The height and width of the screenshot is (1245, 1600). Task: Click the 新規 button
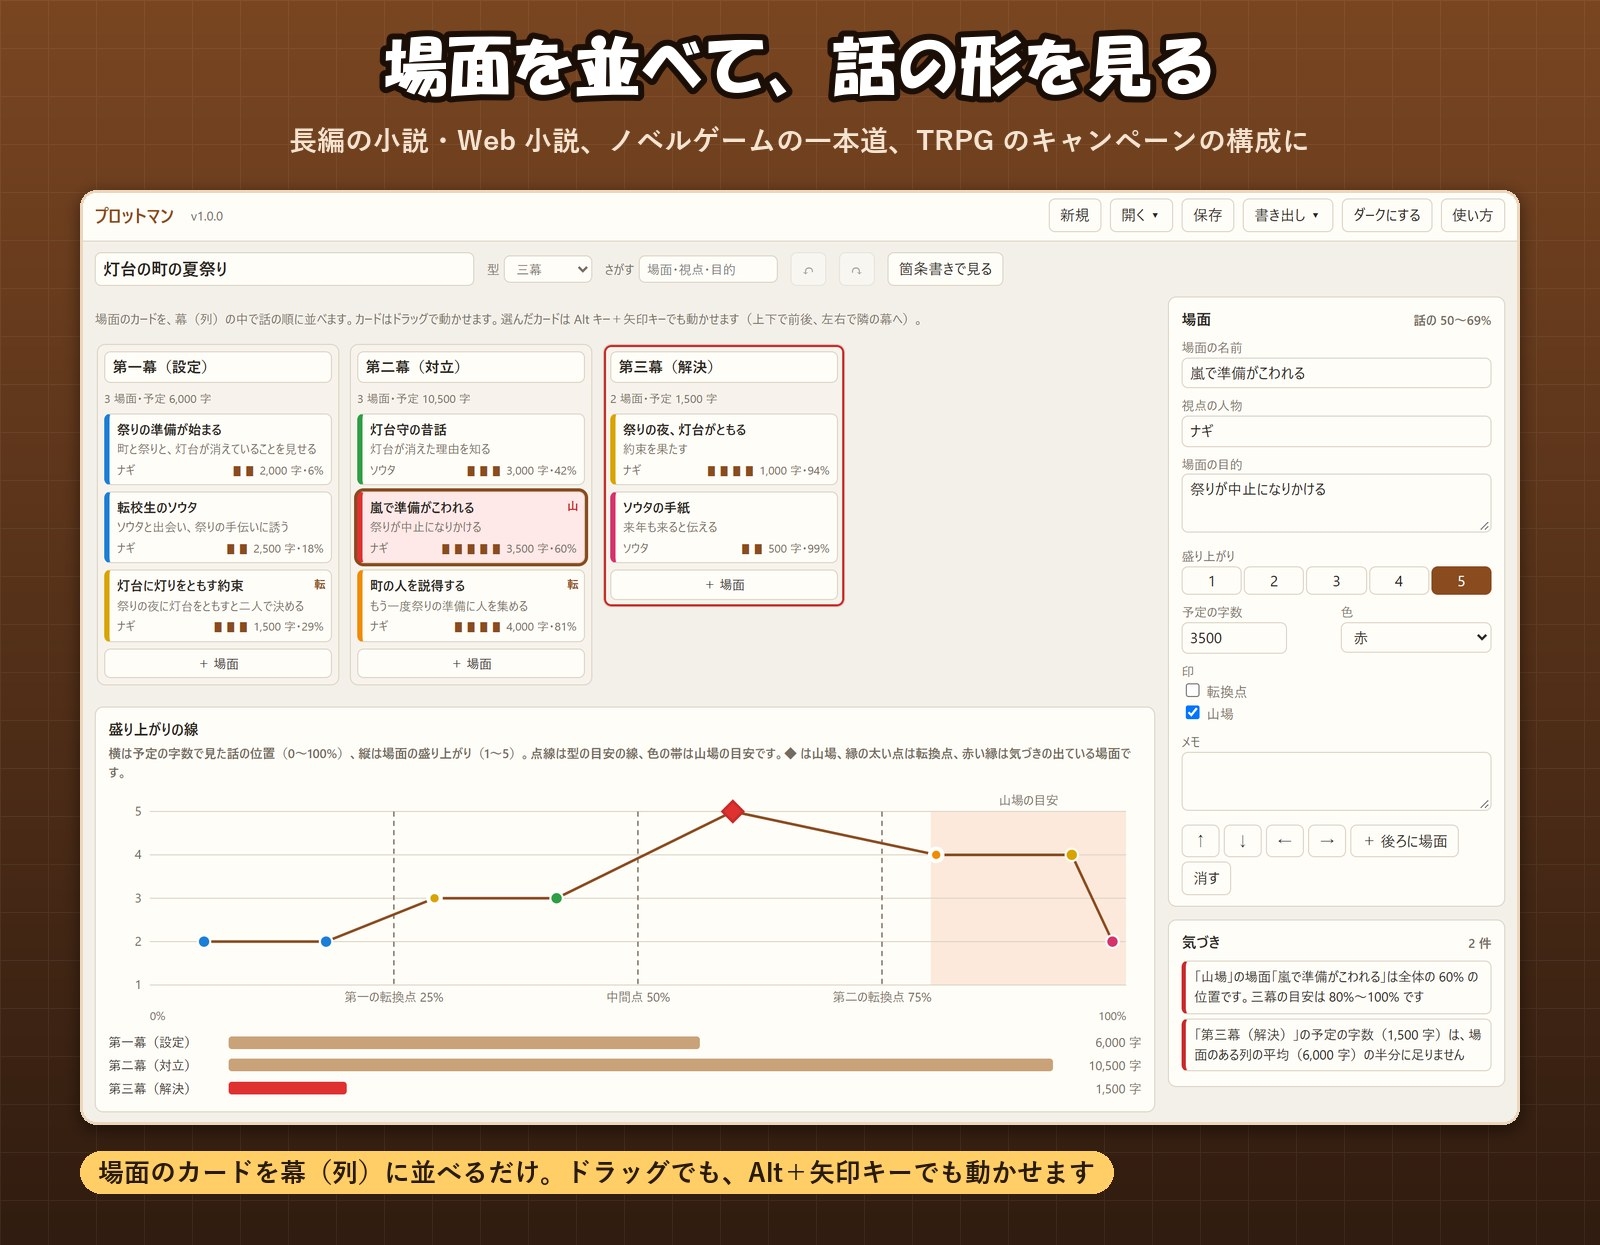pos(1075,215)
